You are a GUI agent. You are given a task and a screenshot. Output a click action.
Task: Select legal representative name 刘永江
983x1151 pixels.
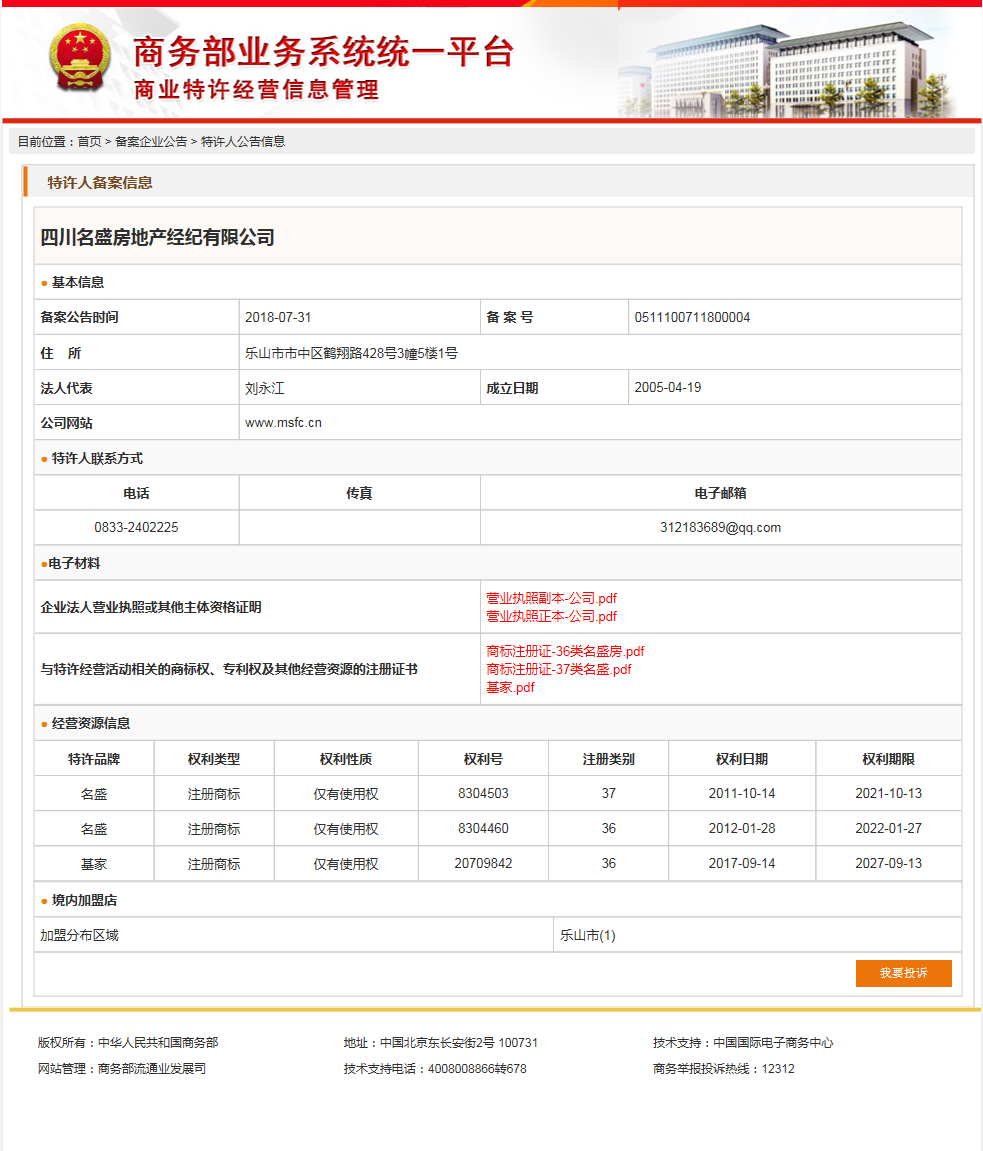coord(265,388)
